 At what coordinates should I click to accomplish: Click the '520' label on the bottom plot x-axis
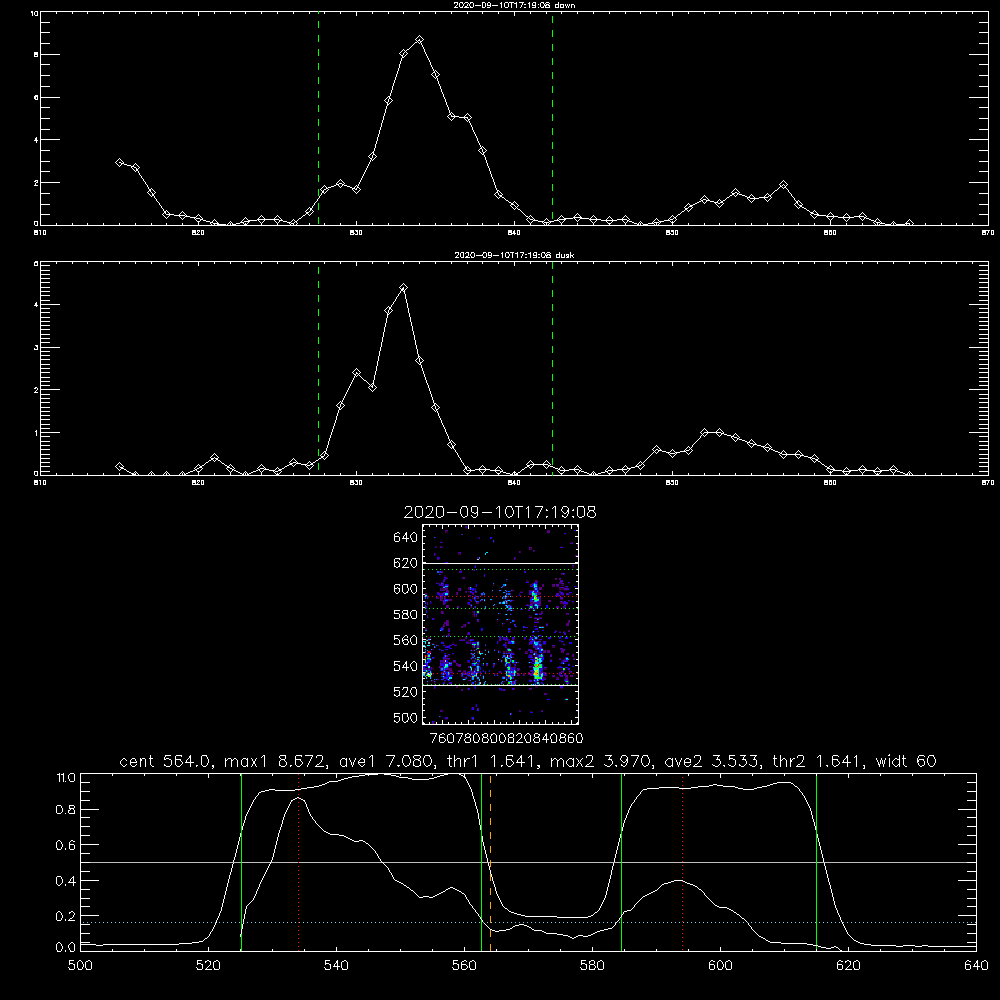pos(208,965)
